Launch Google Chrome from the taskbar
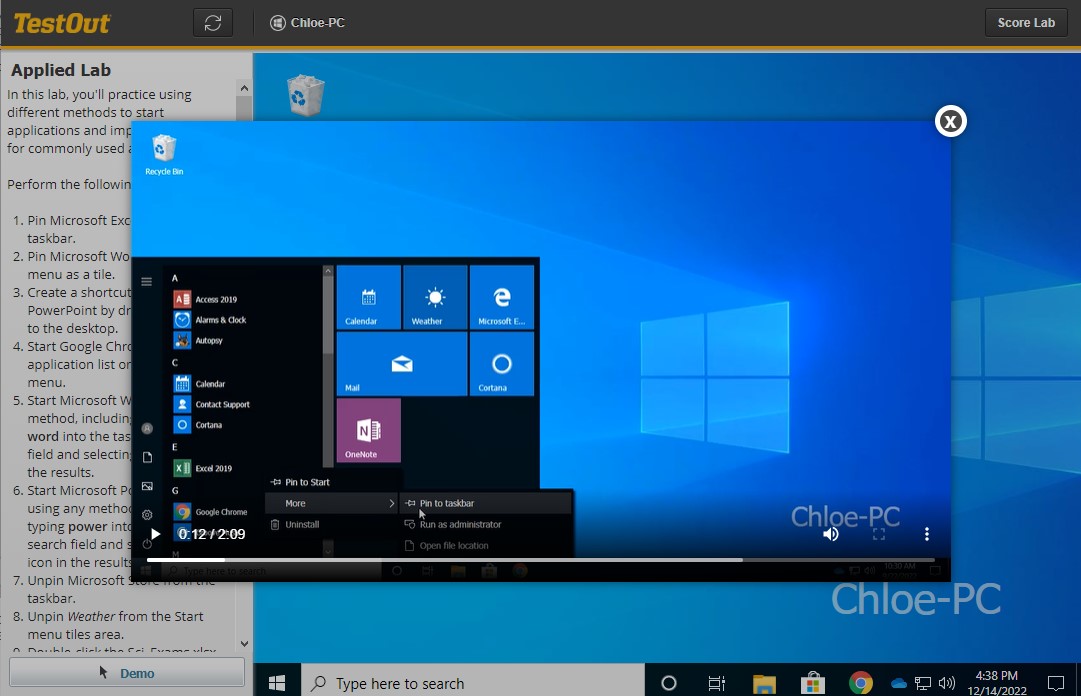Image resolution: width=1081 pixels, height=696 pixels. [x=860, y=683]
